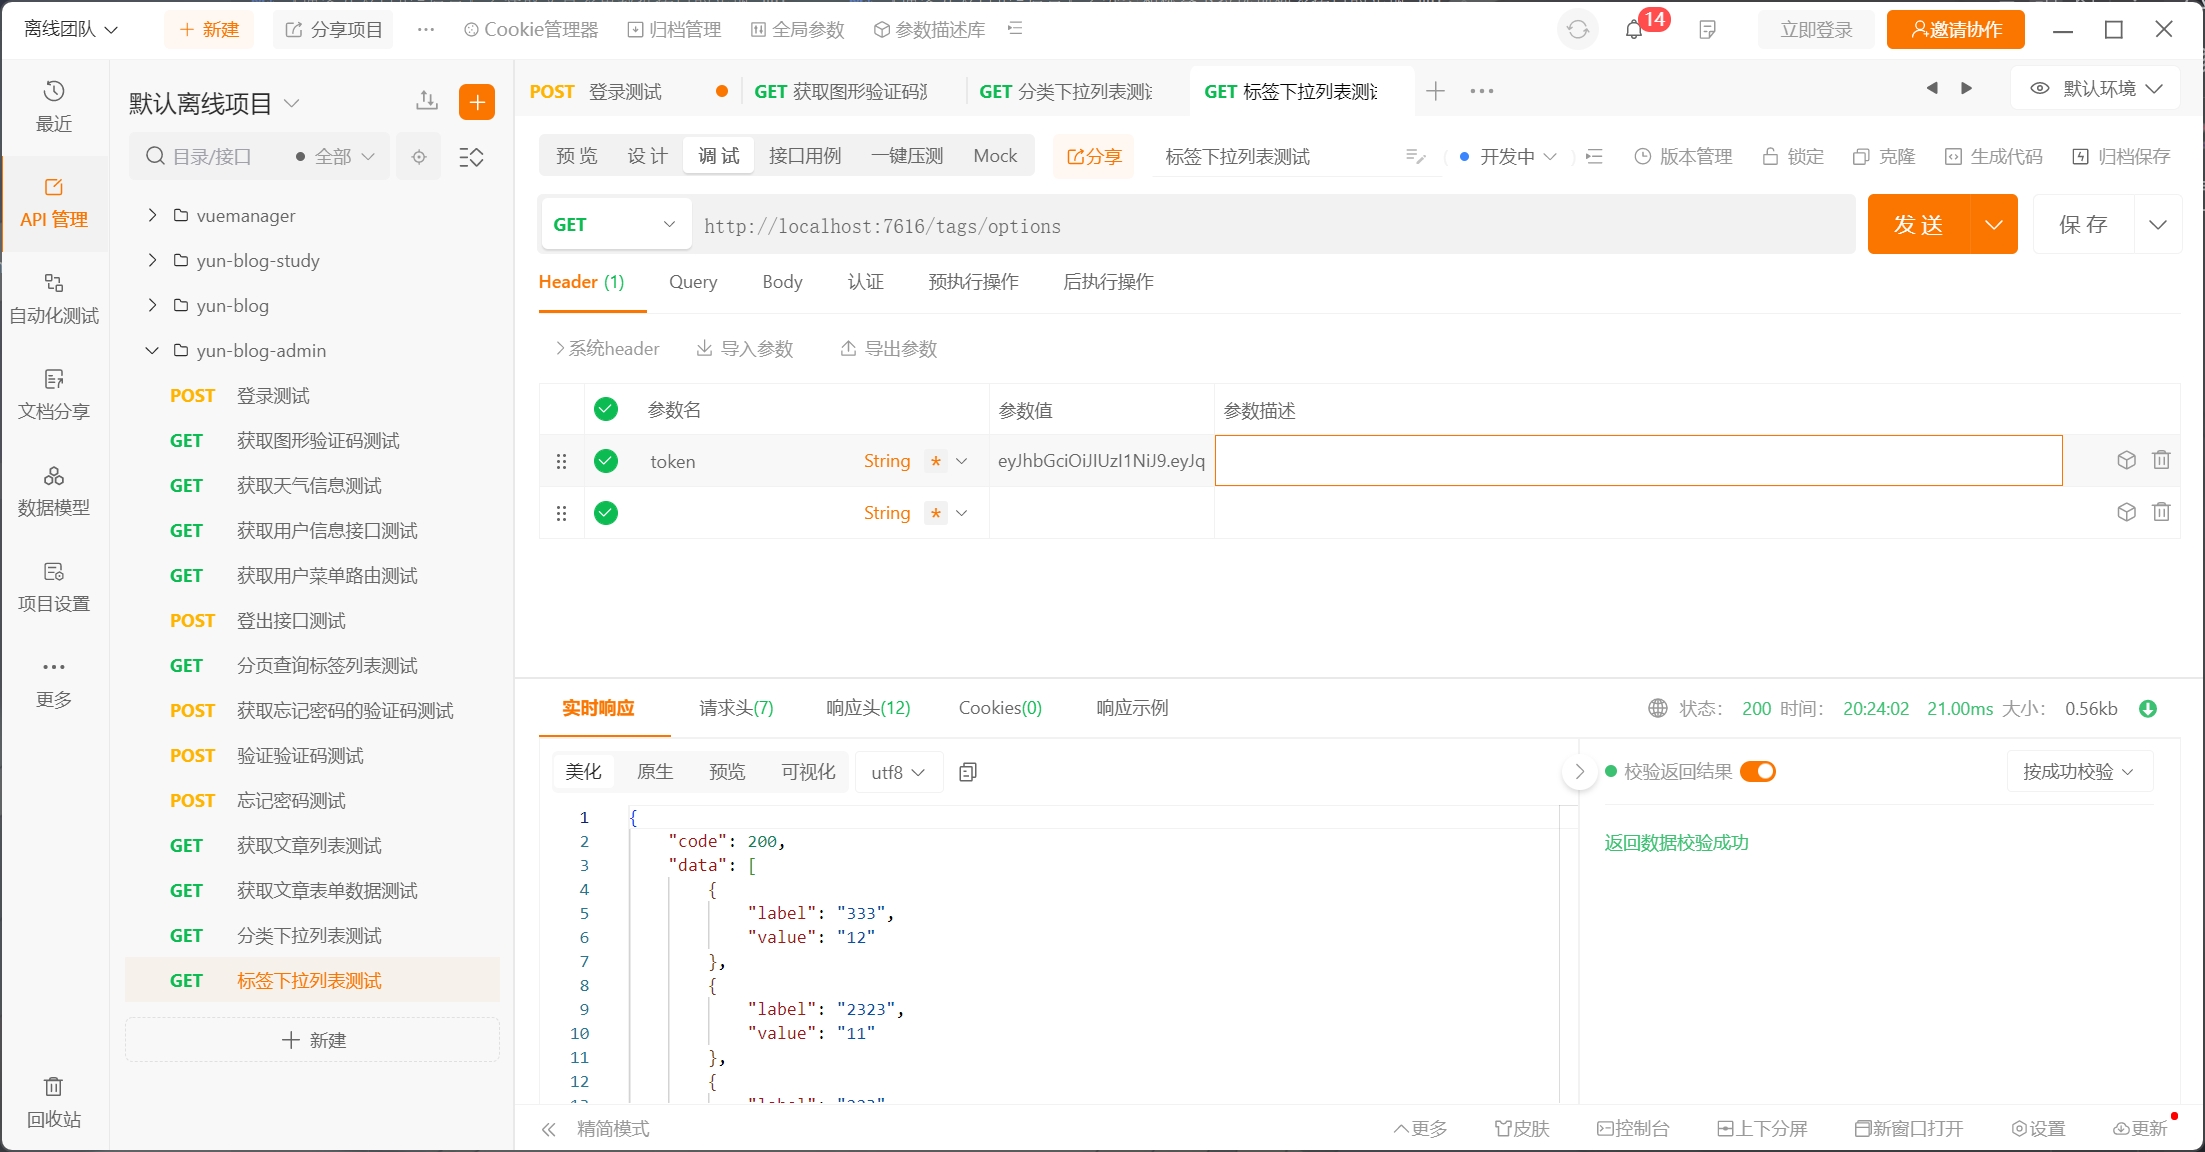Open the GET request method dropdown

point(614,225)
